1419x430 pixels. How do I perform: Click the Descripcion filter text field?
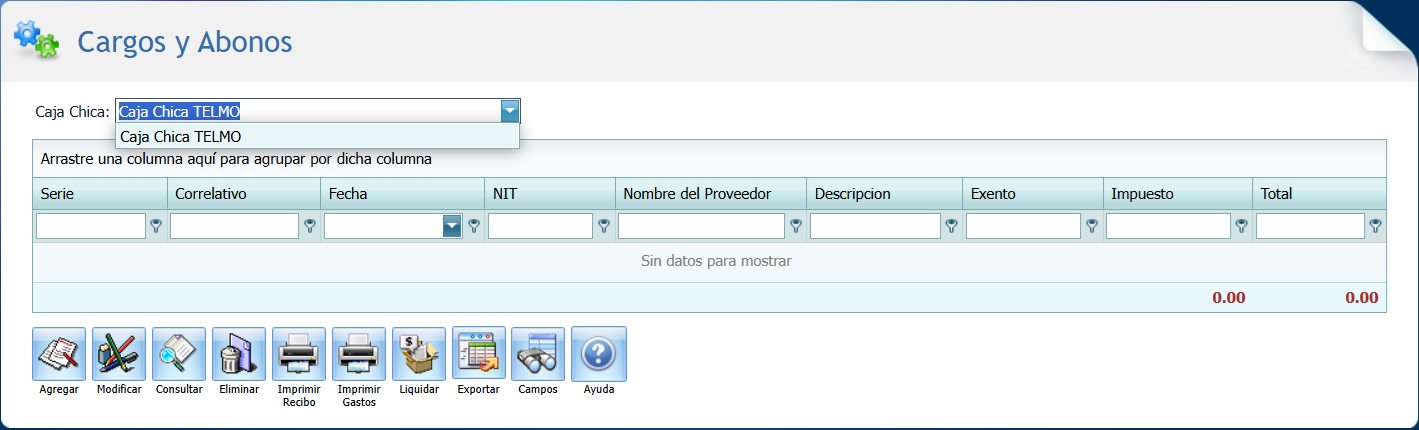tap(875, 227)
